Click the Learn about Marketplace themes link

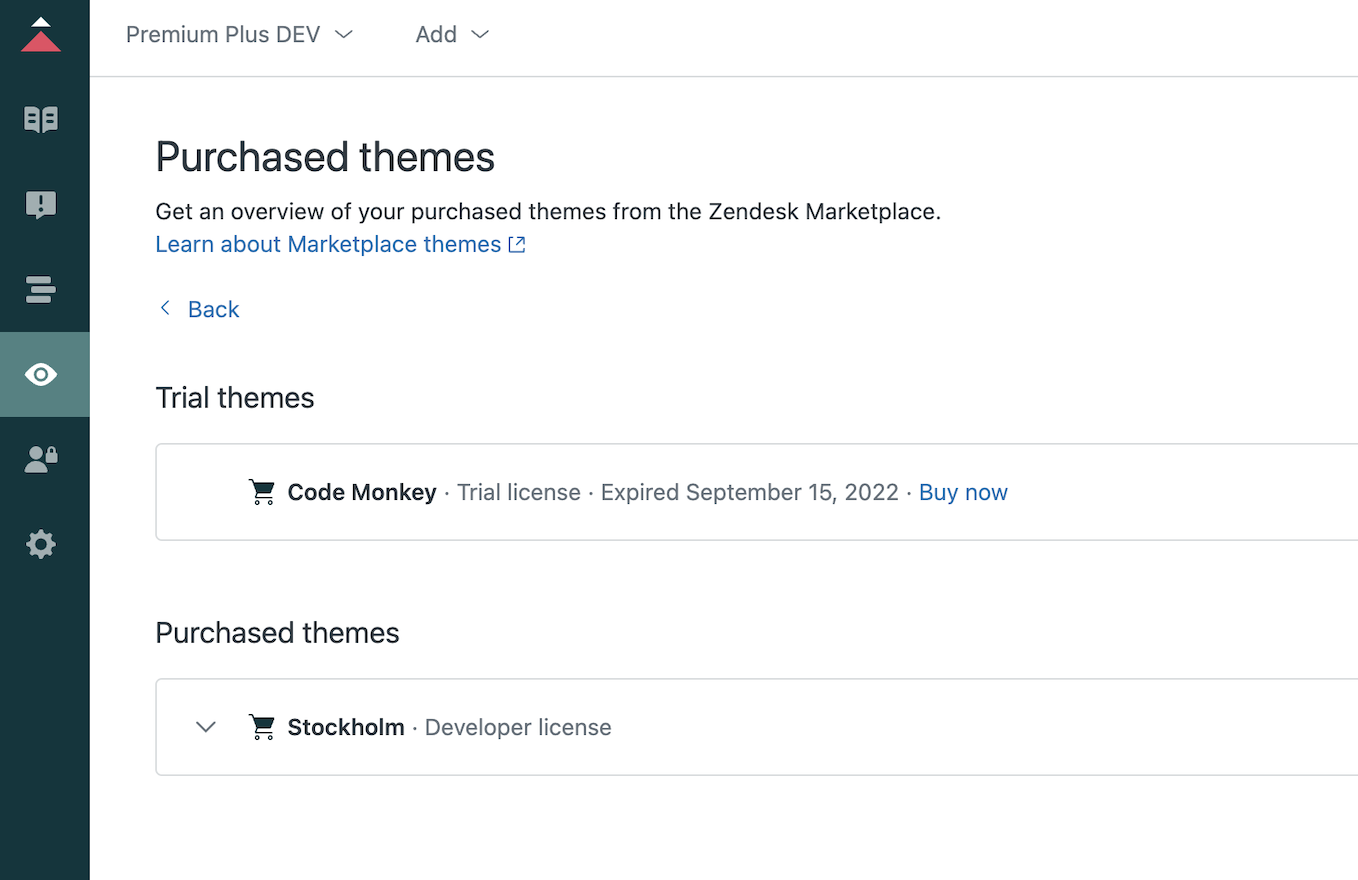click(341, 244)
